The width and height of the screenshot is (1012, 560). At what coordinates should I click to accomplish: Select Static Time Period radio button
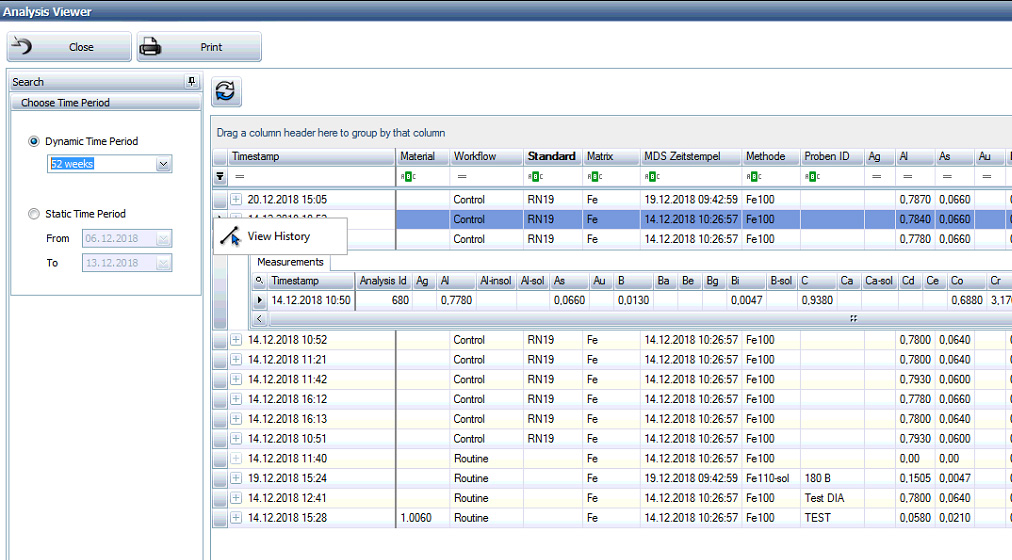(x=35, y=214)
